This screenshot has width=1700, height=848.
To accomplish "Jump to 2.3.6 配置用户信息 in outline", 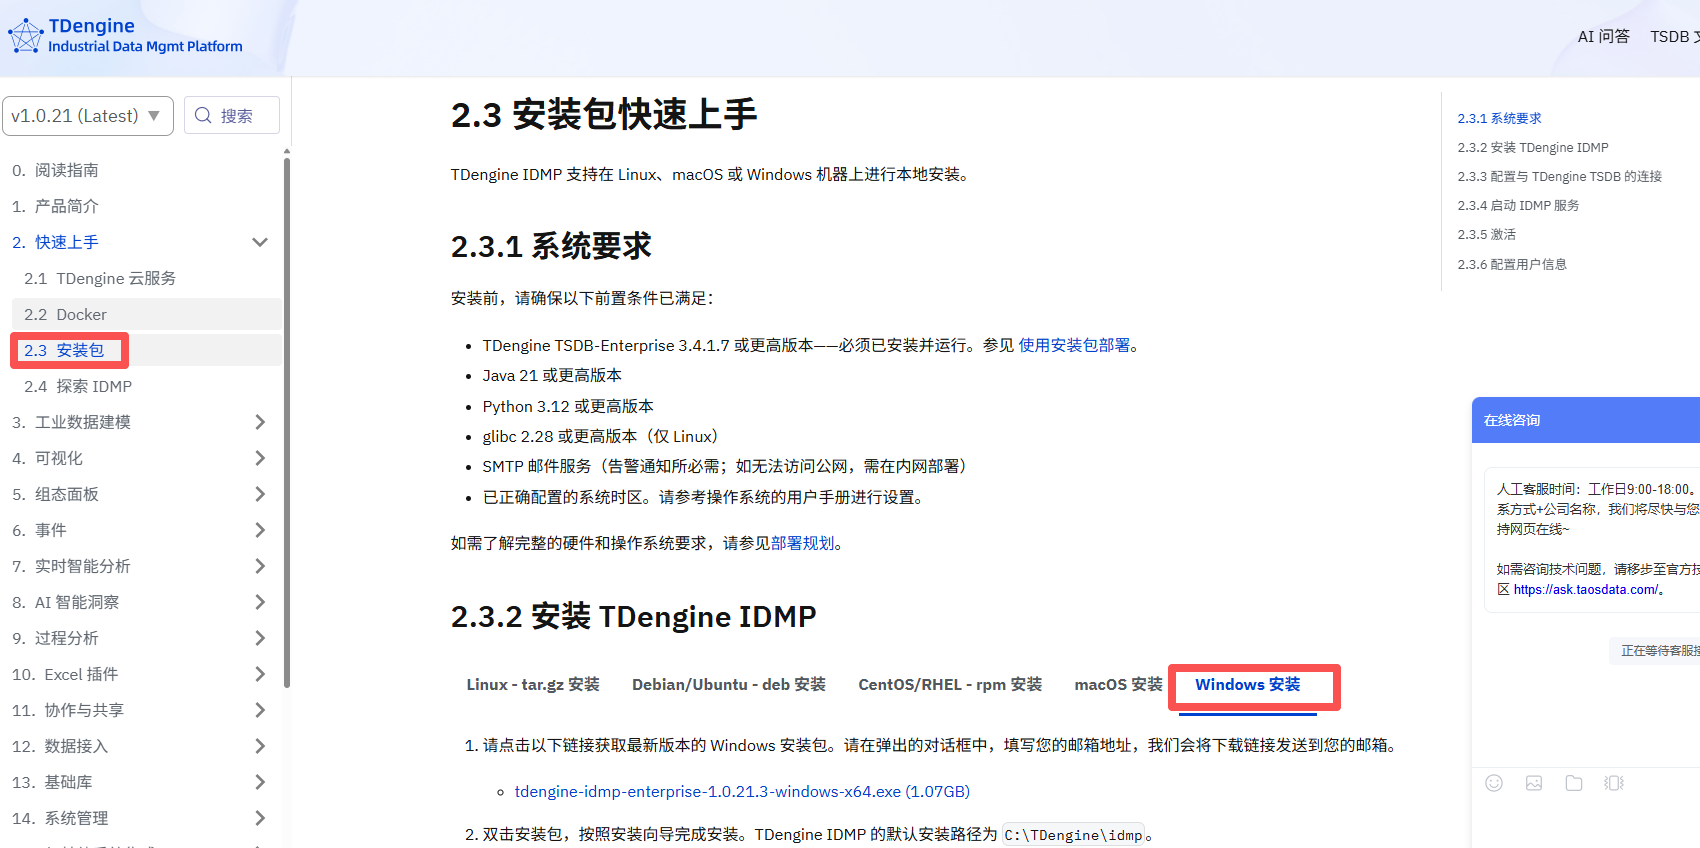I will (x=1512, y=264).
